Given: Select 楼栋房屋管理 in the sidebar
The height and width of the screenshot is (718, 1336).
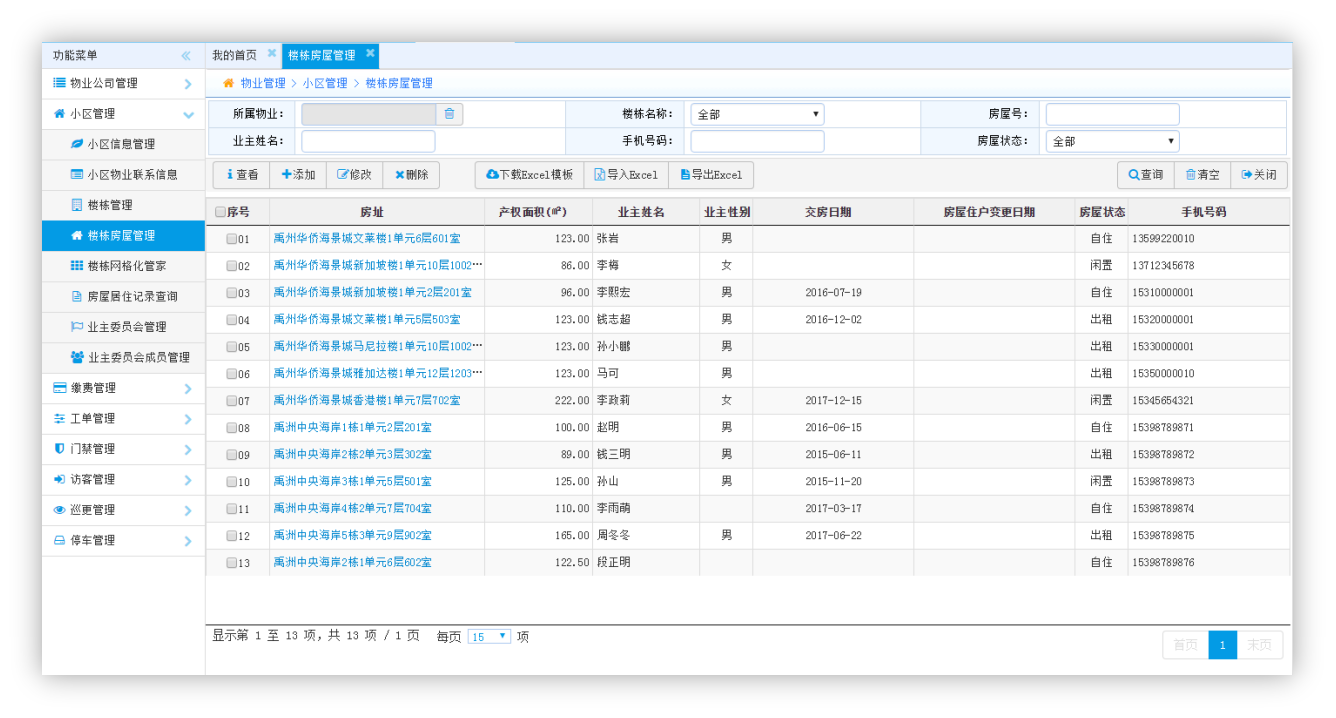Looking at the screenshot, I should tap(123, 236).
